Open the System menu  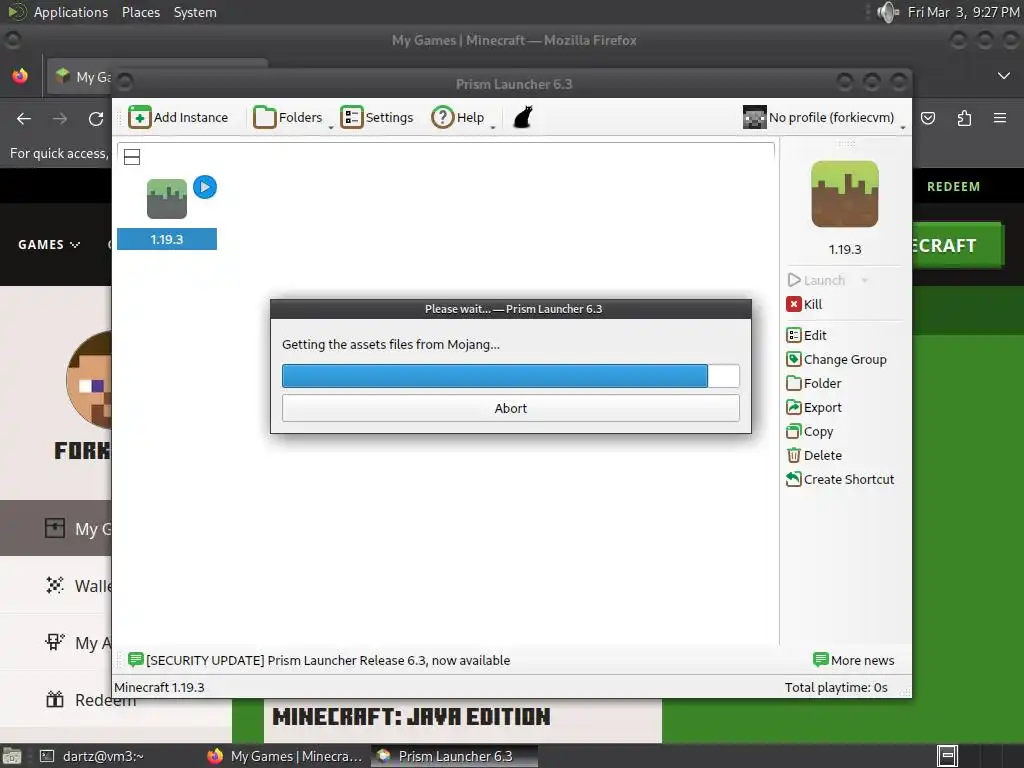(195, 12)
